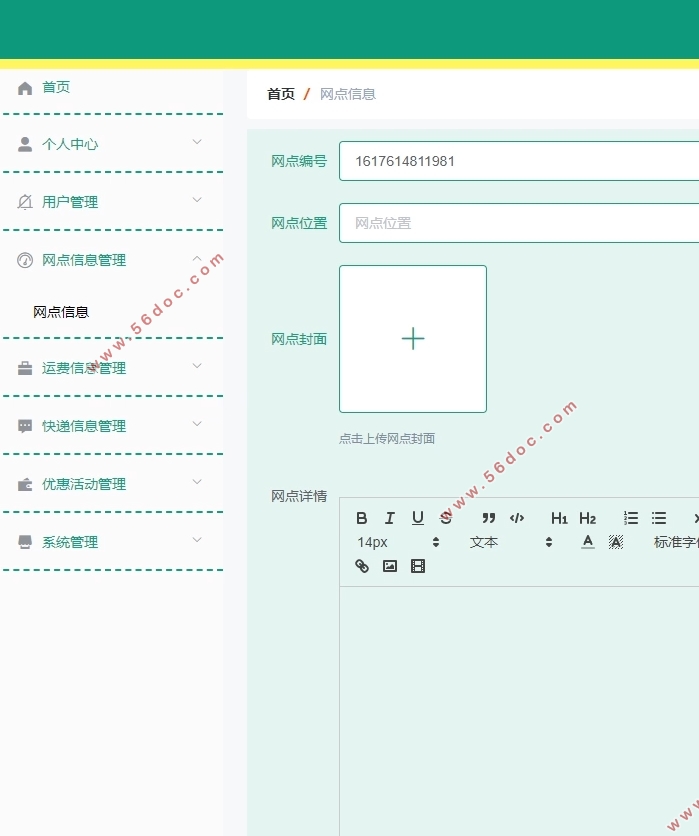Toggle underline formatting in the editor
Screen dimensions: 699x836
[x=418, y=518]
